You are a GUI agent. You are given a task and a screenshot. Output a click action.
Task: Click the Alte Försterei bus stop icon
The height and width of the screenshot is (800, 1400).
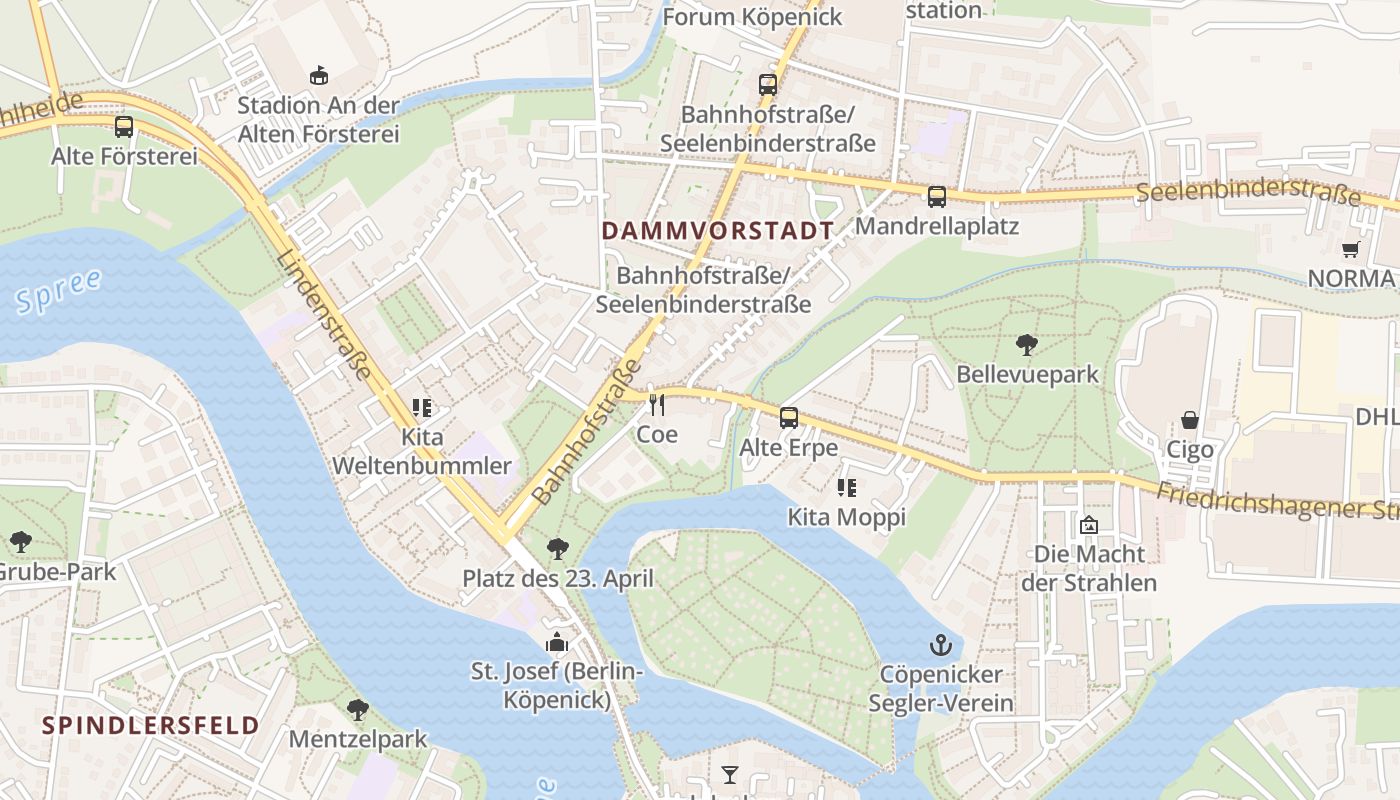point(124,127)
